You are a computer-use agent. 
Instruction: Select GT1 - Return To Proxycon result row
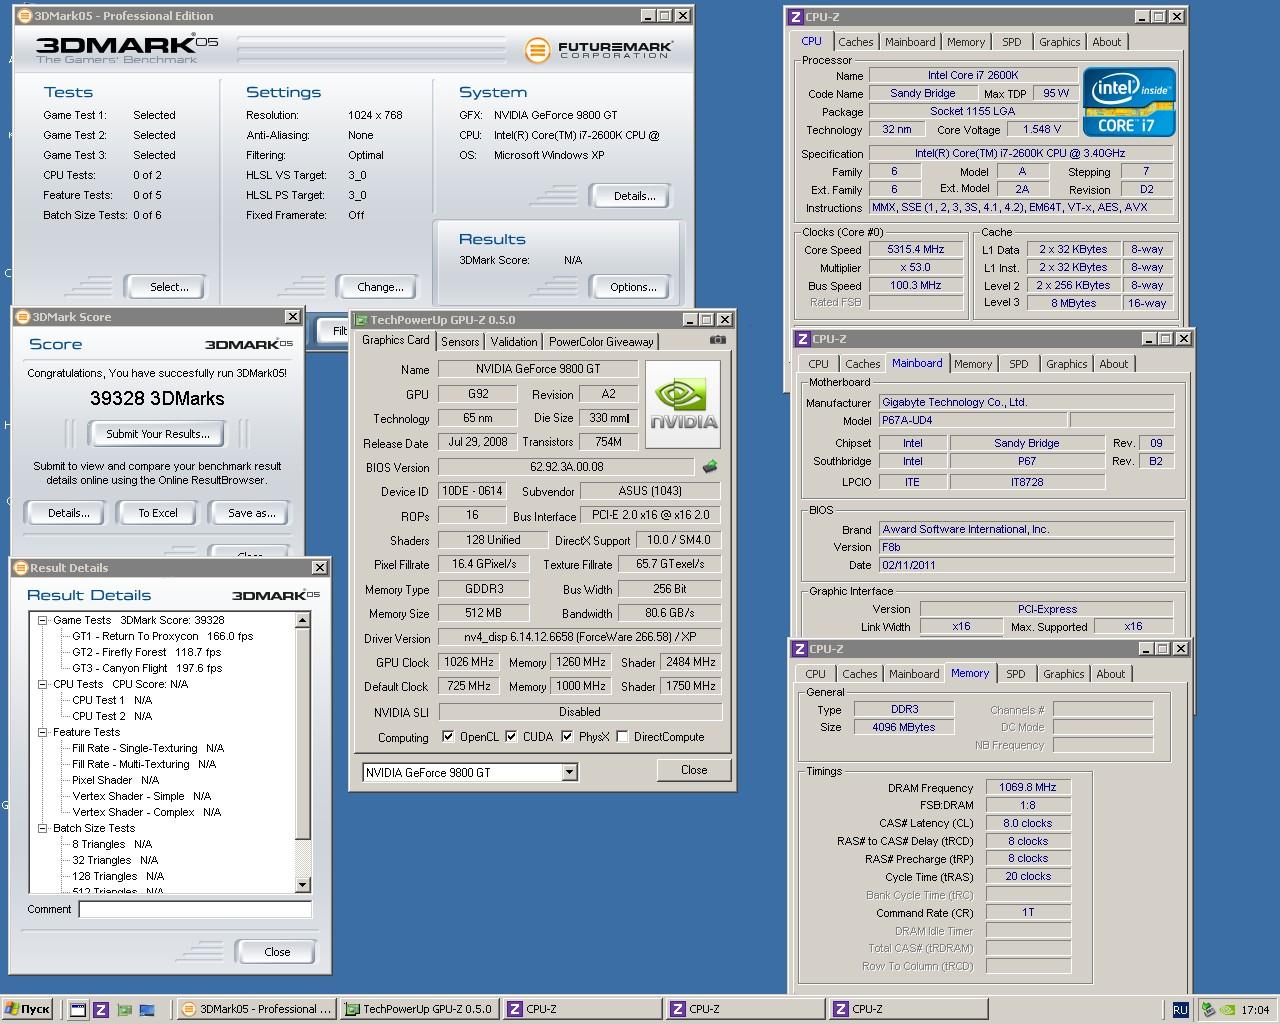(x=162, y=636)
